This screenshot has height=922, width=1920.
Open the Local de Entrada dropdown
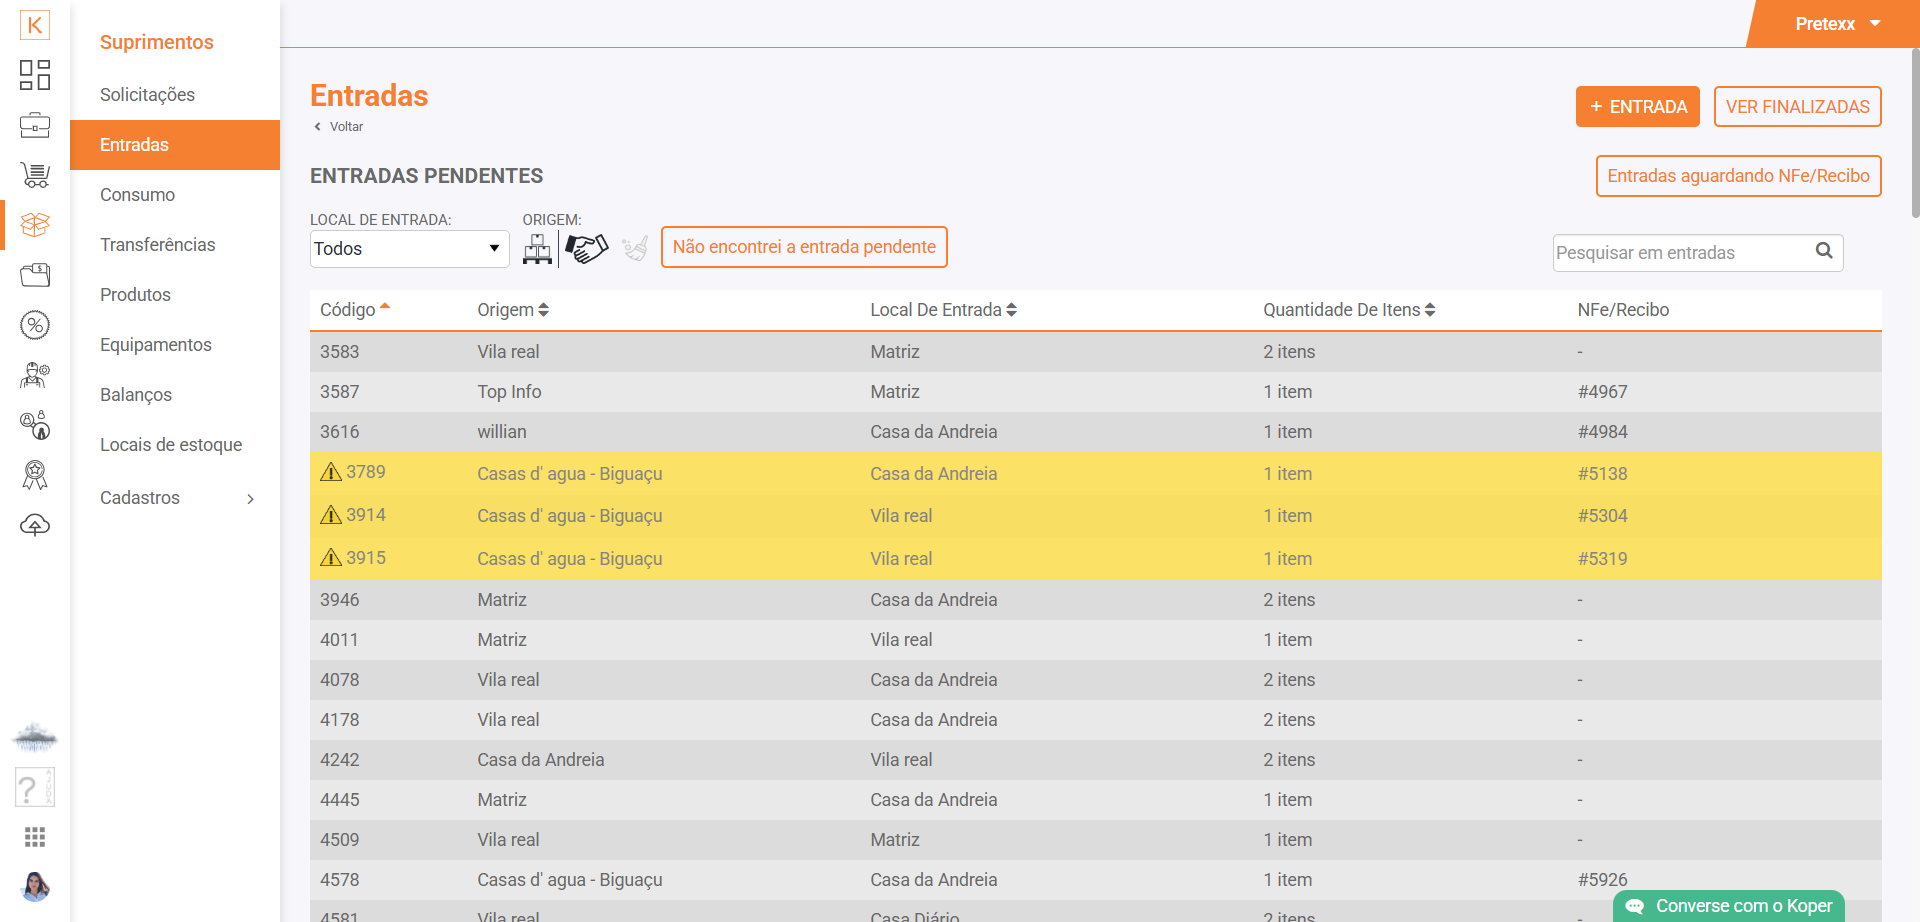tap(409, 249)
